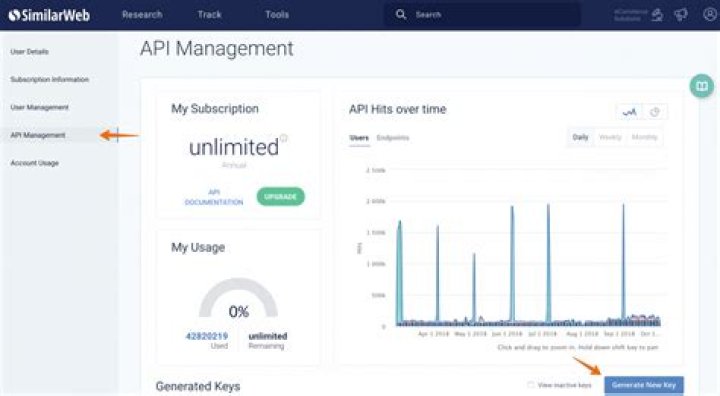Open the announcements megaphone icon

tap(681, 15)
